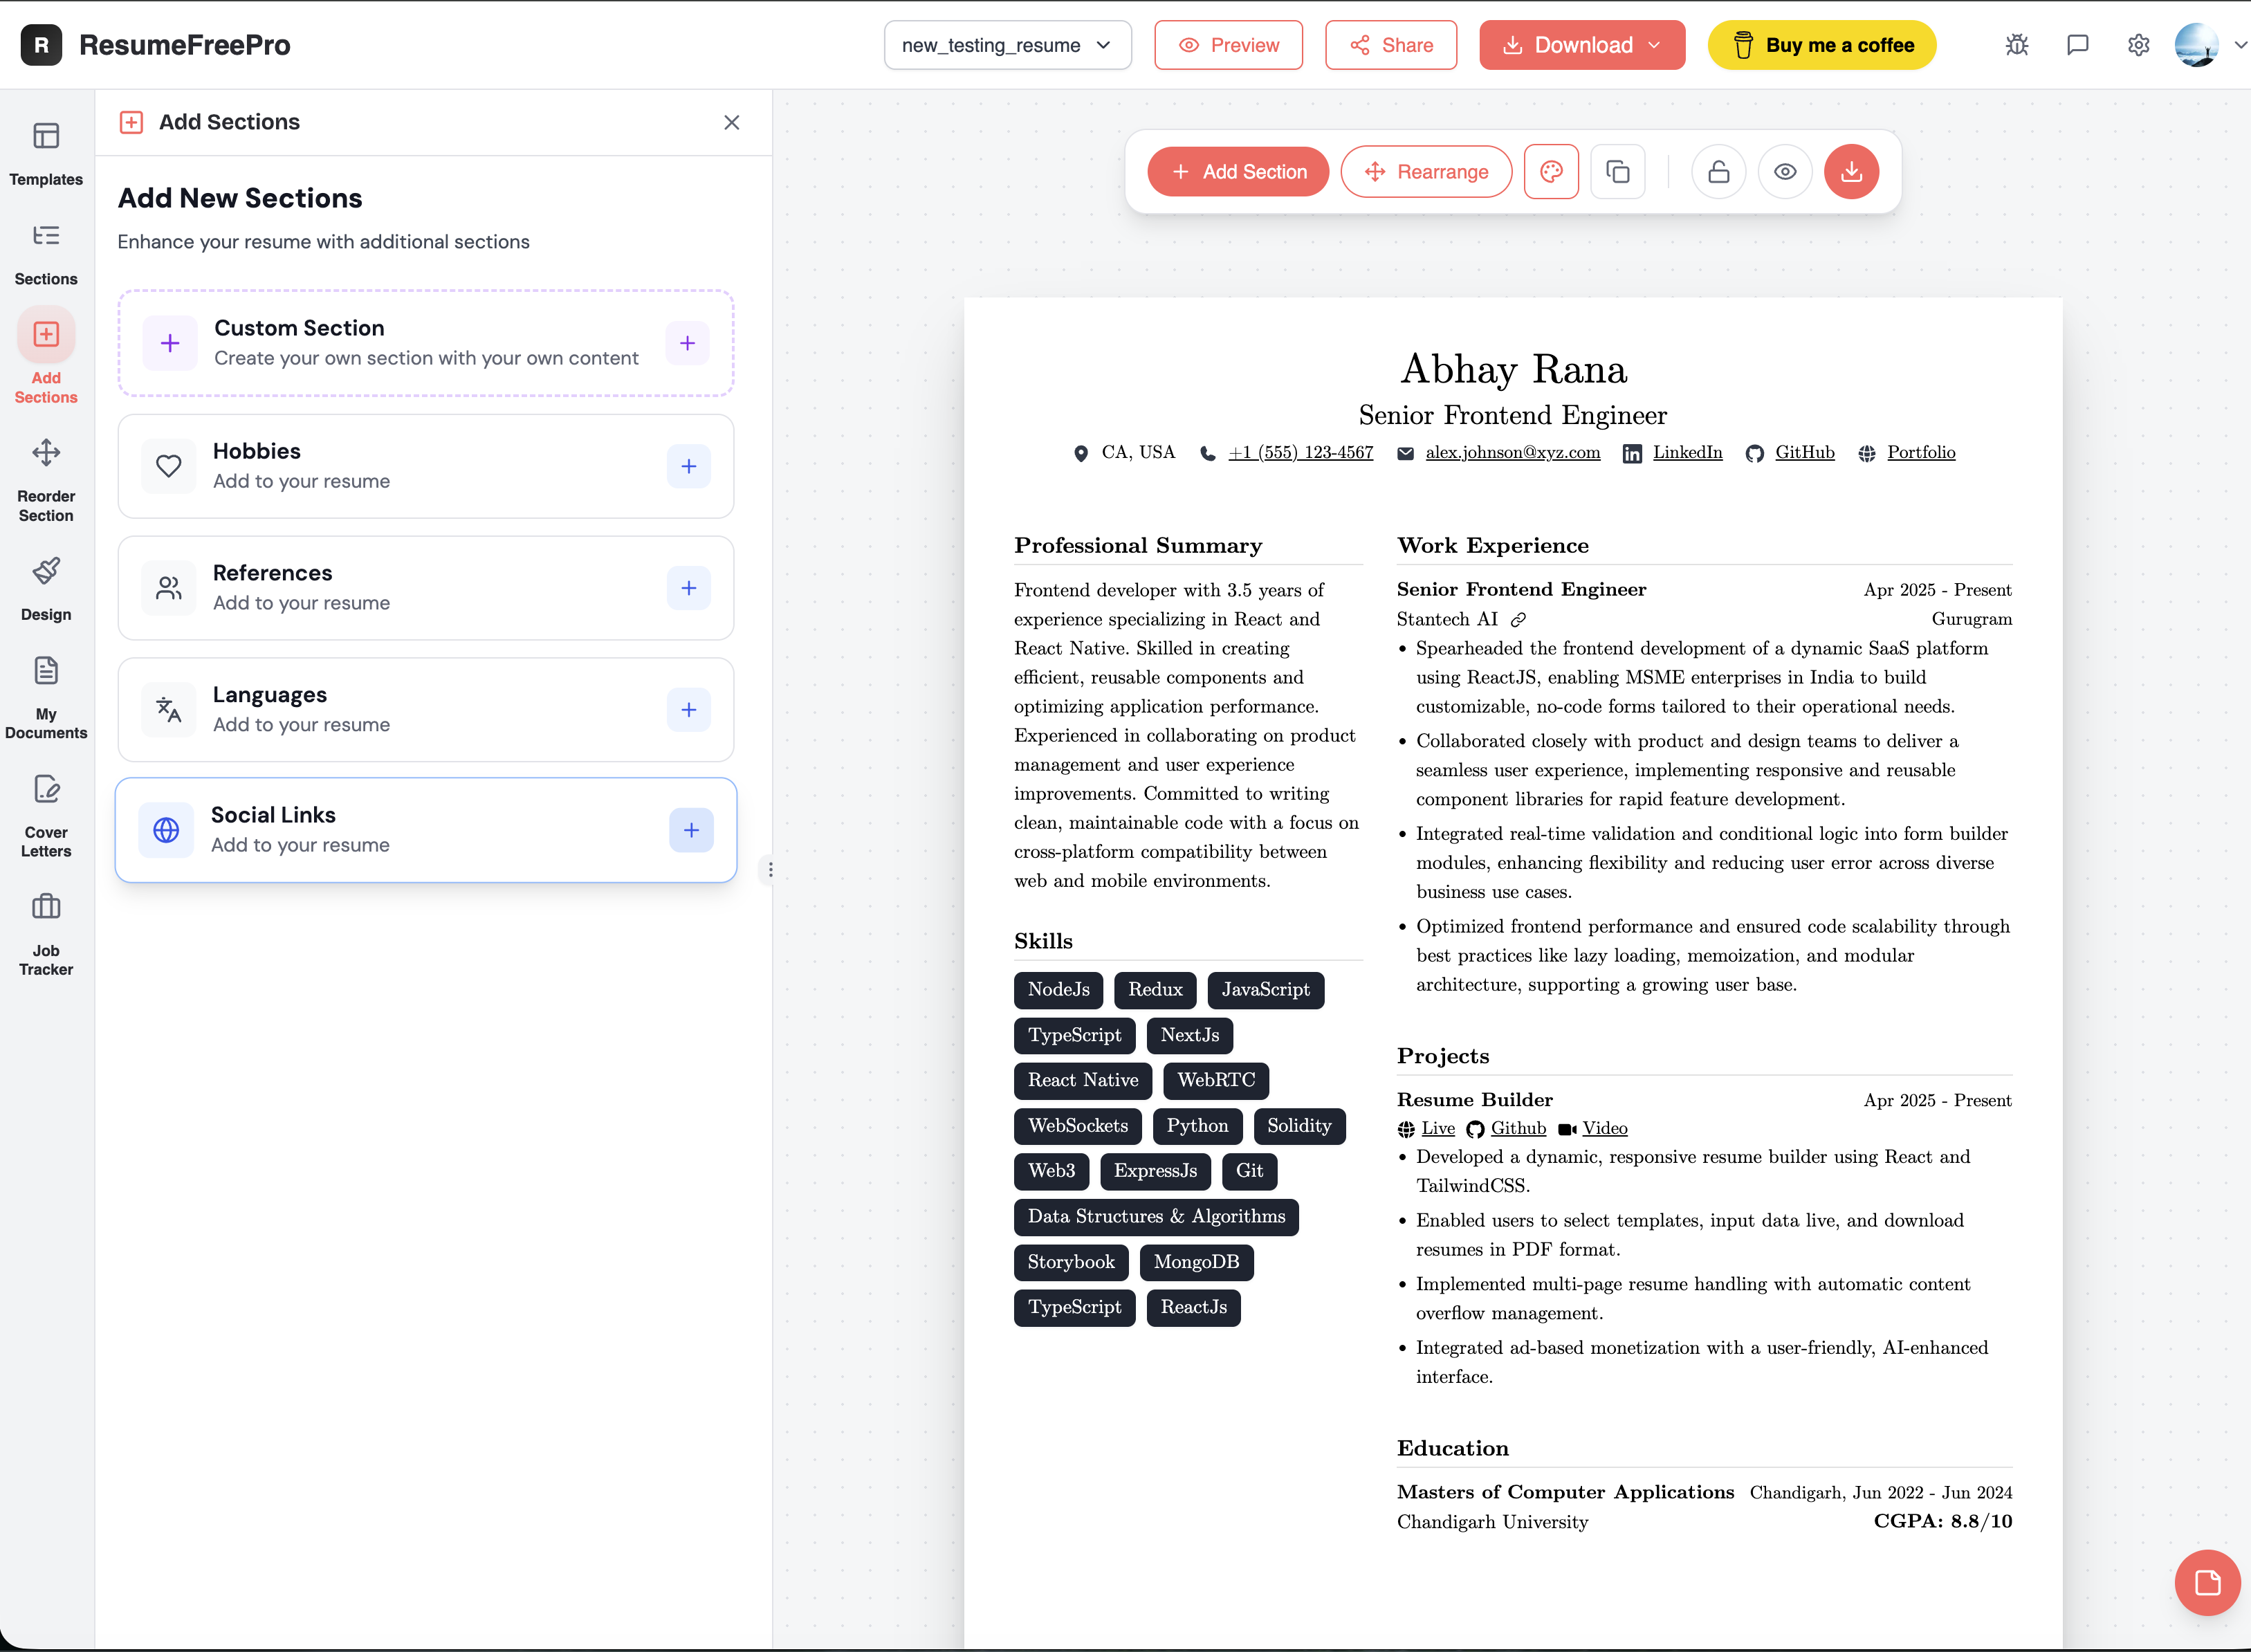
Task: Click the Share button
Action: 1391,45
